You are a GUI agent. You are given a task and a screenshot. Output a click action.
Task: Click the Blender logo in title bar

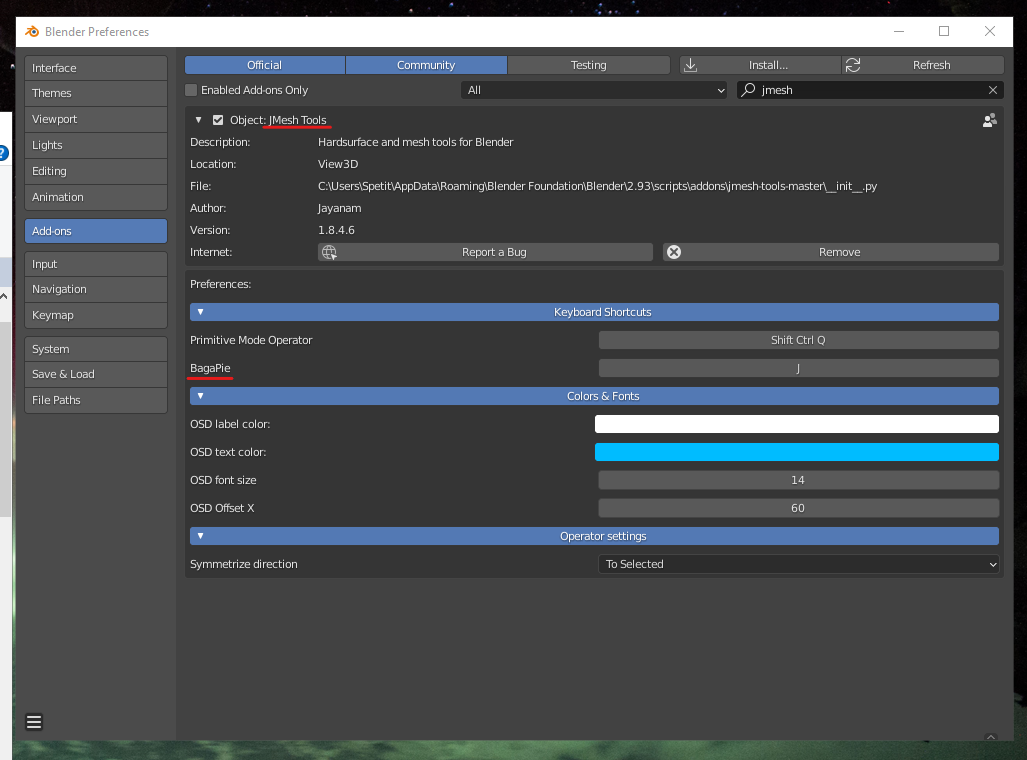[31, 31]
